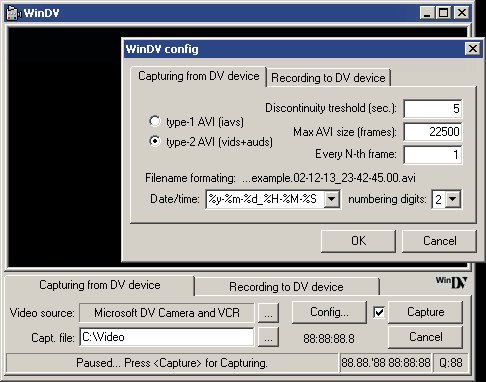Browse capture file path with ... button
This screenshot has width=486, height=382.
269,337
